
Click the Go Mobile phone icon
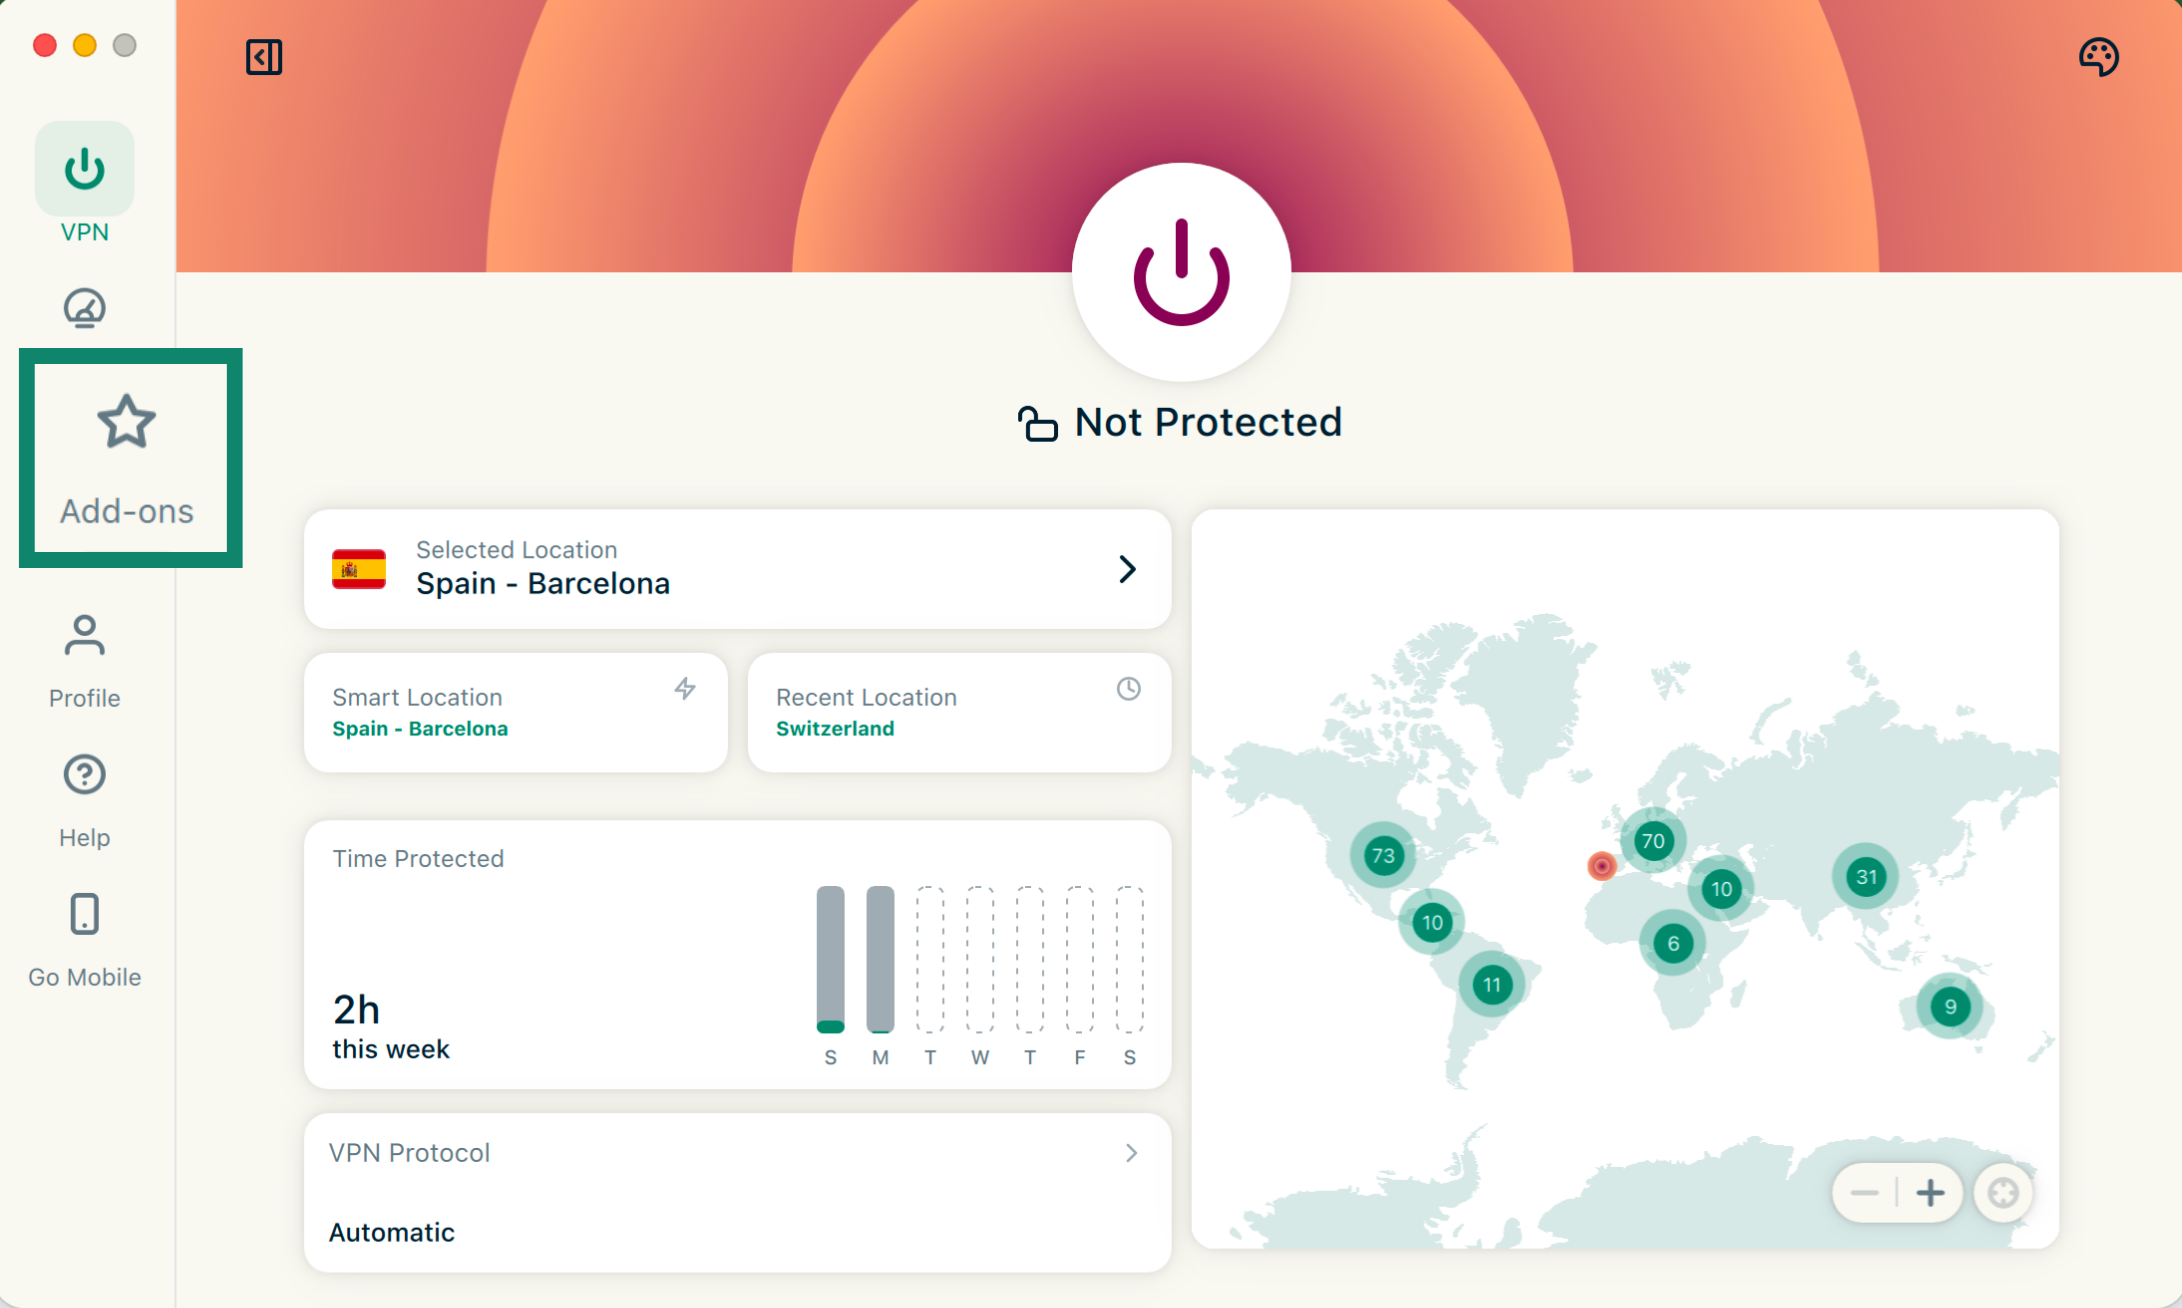click(85, 914)
